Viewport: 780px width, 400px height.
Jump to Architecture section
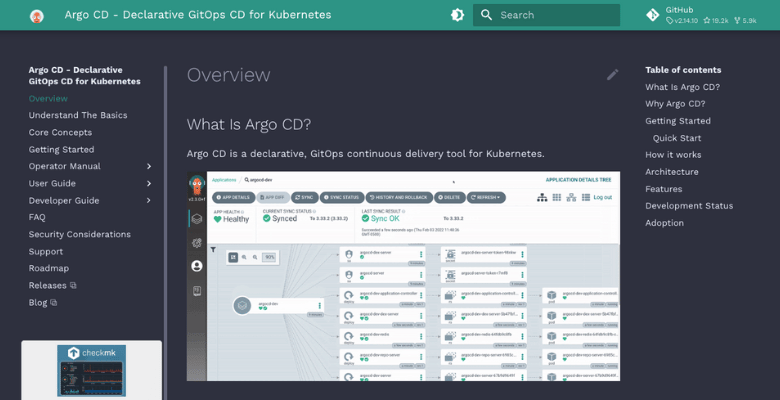pos(672,172)
